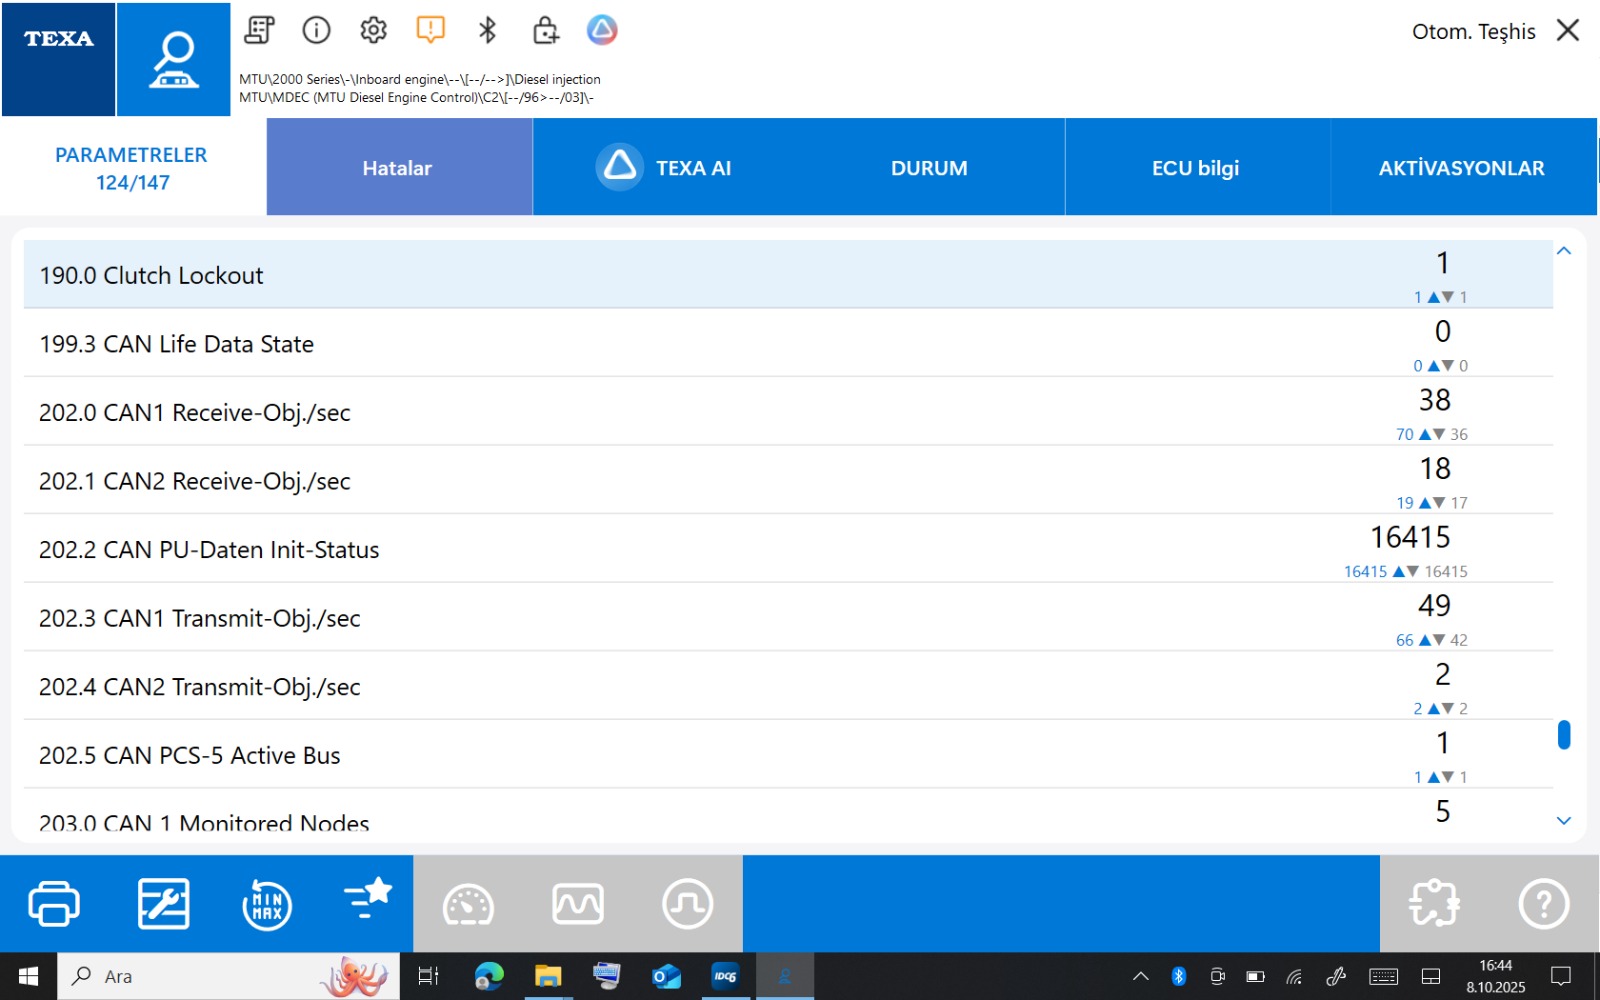
Task: Open the settings gear icon
Action: click(x=373, y=30)
